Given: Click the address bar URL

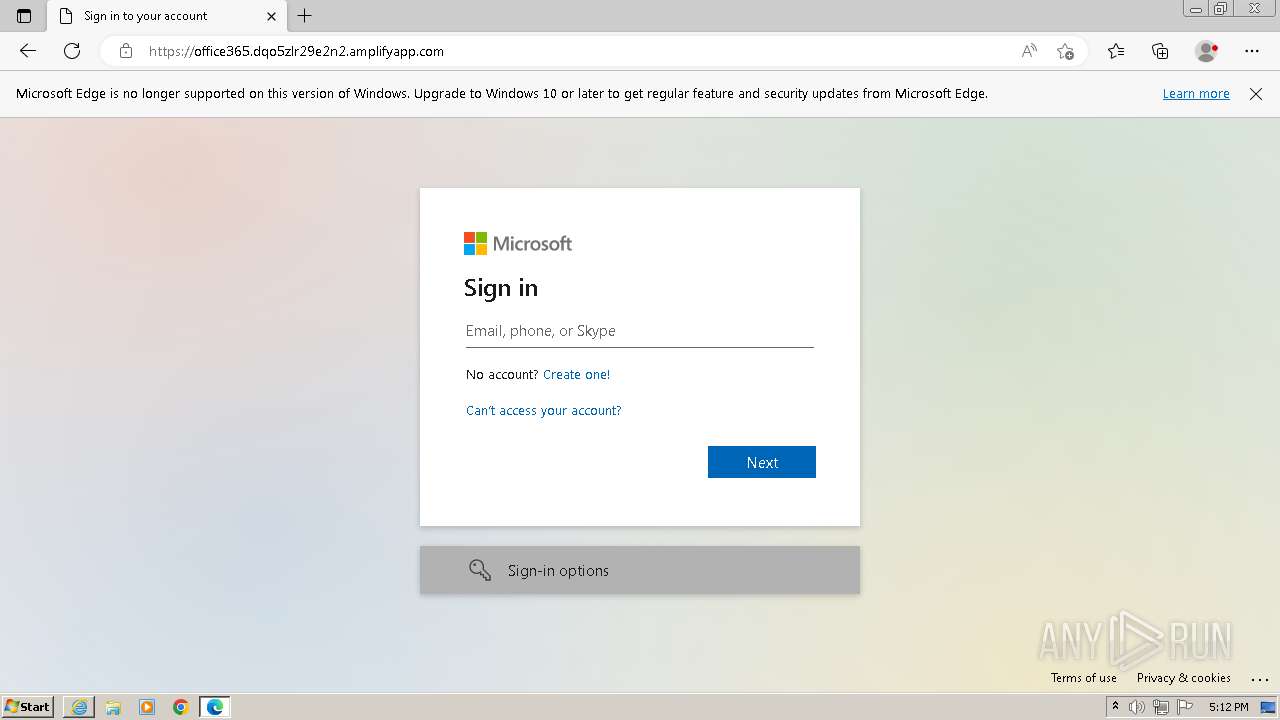Looking at the screenshot, I should click(x=296, y=51).
